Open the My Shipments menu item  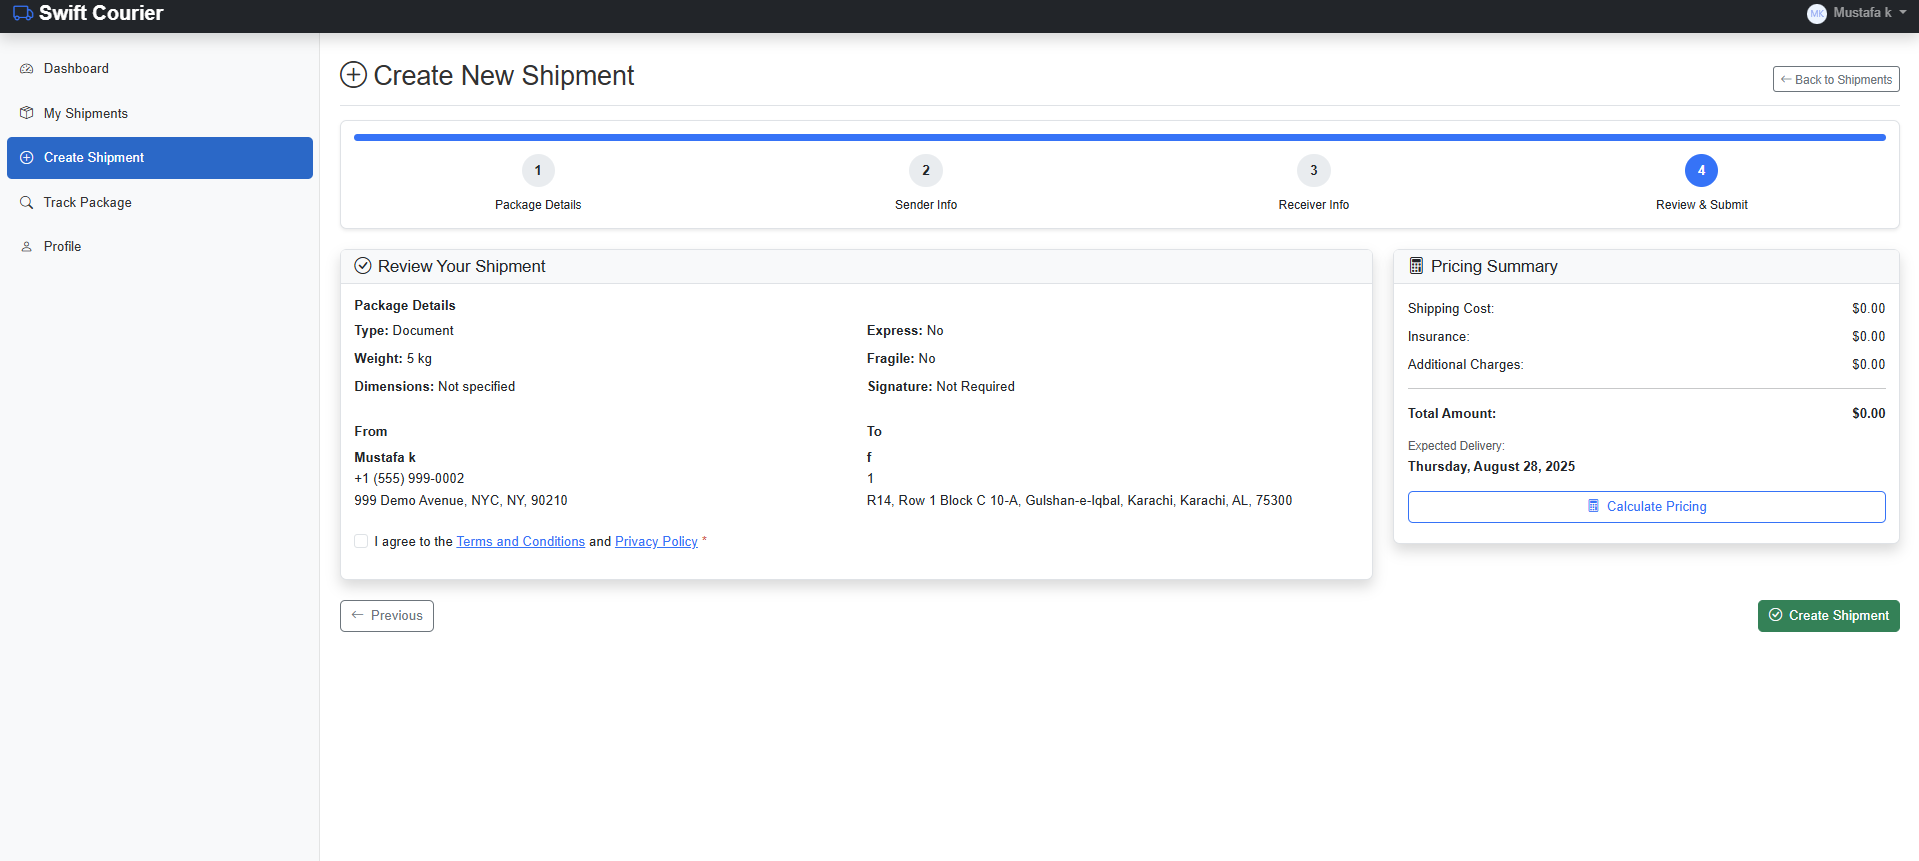coord(86,113)
